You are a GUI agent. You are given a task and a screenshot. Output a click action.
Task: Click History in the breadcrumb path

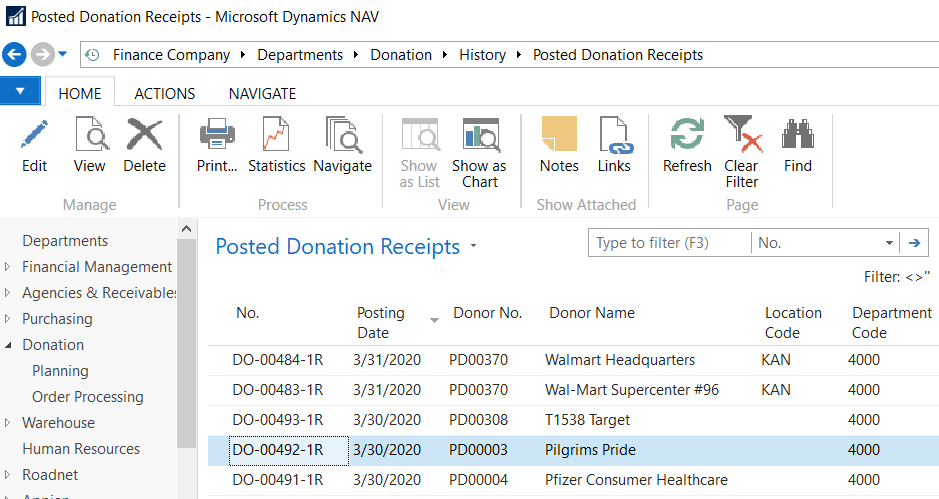[x=482, y=55]
